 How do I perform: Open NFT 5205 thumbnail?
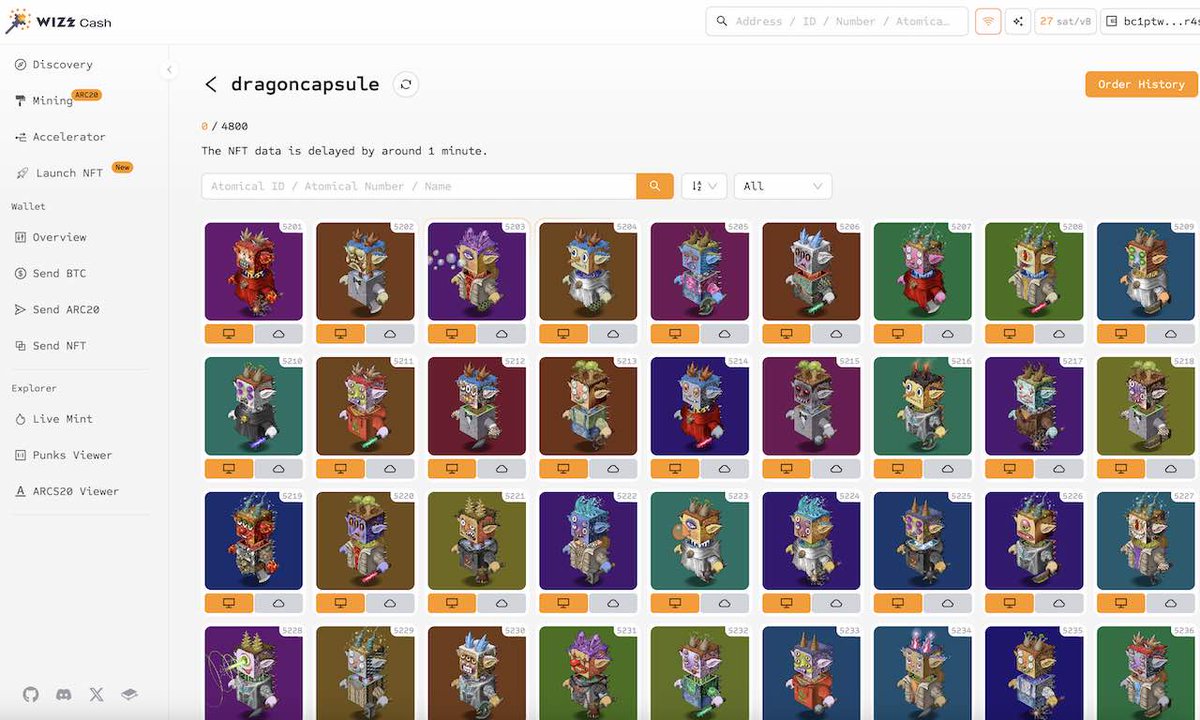[700, 271]
